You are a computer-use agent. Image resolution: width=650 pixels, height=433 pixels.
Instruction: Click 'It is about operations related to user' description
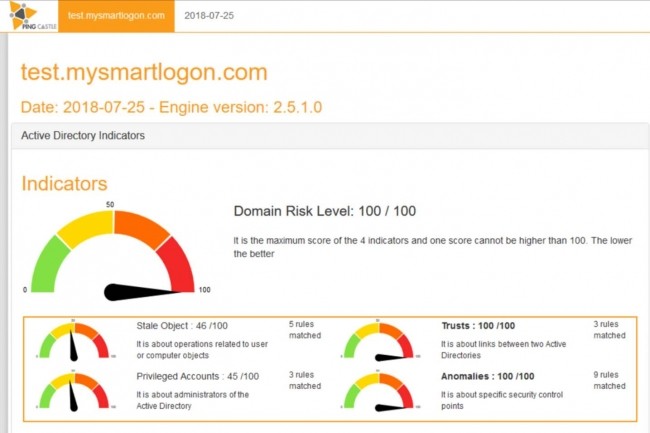tap(202, 350)
